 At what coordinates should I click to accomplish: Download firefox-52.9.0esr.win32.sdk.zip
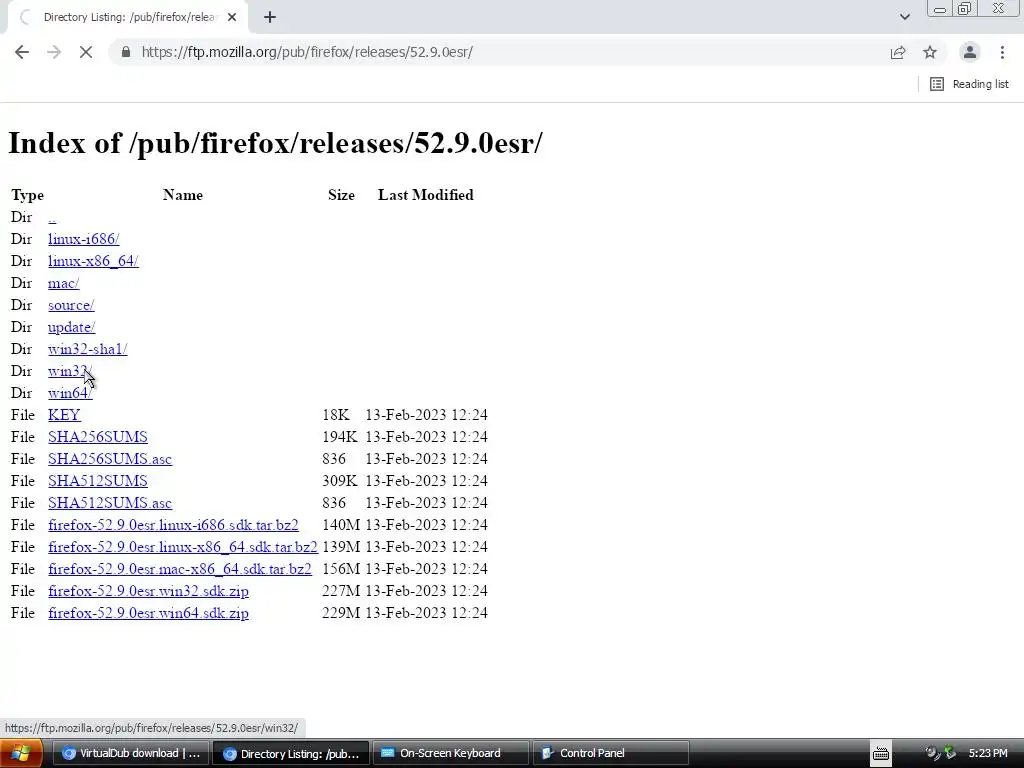148,591
